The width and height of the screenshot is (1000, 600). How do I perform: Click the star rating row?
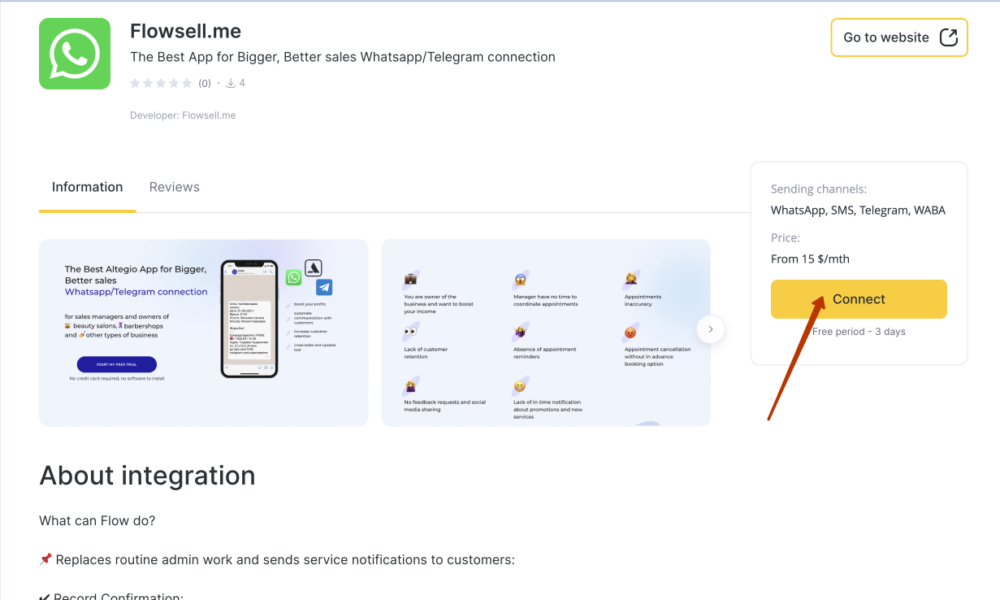161,83
